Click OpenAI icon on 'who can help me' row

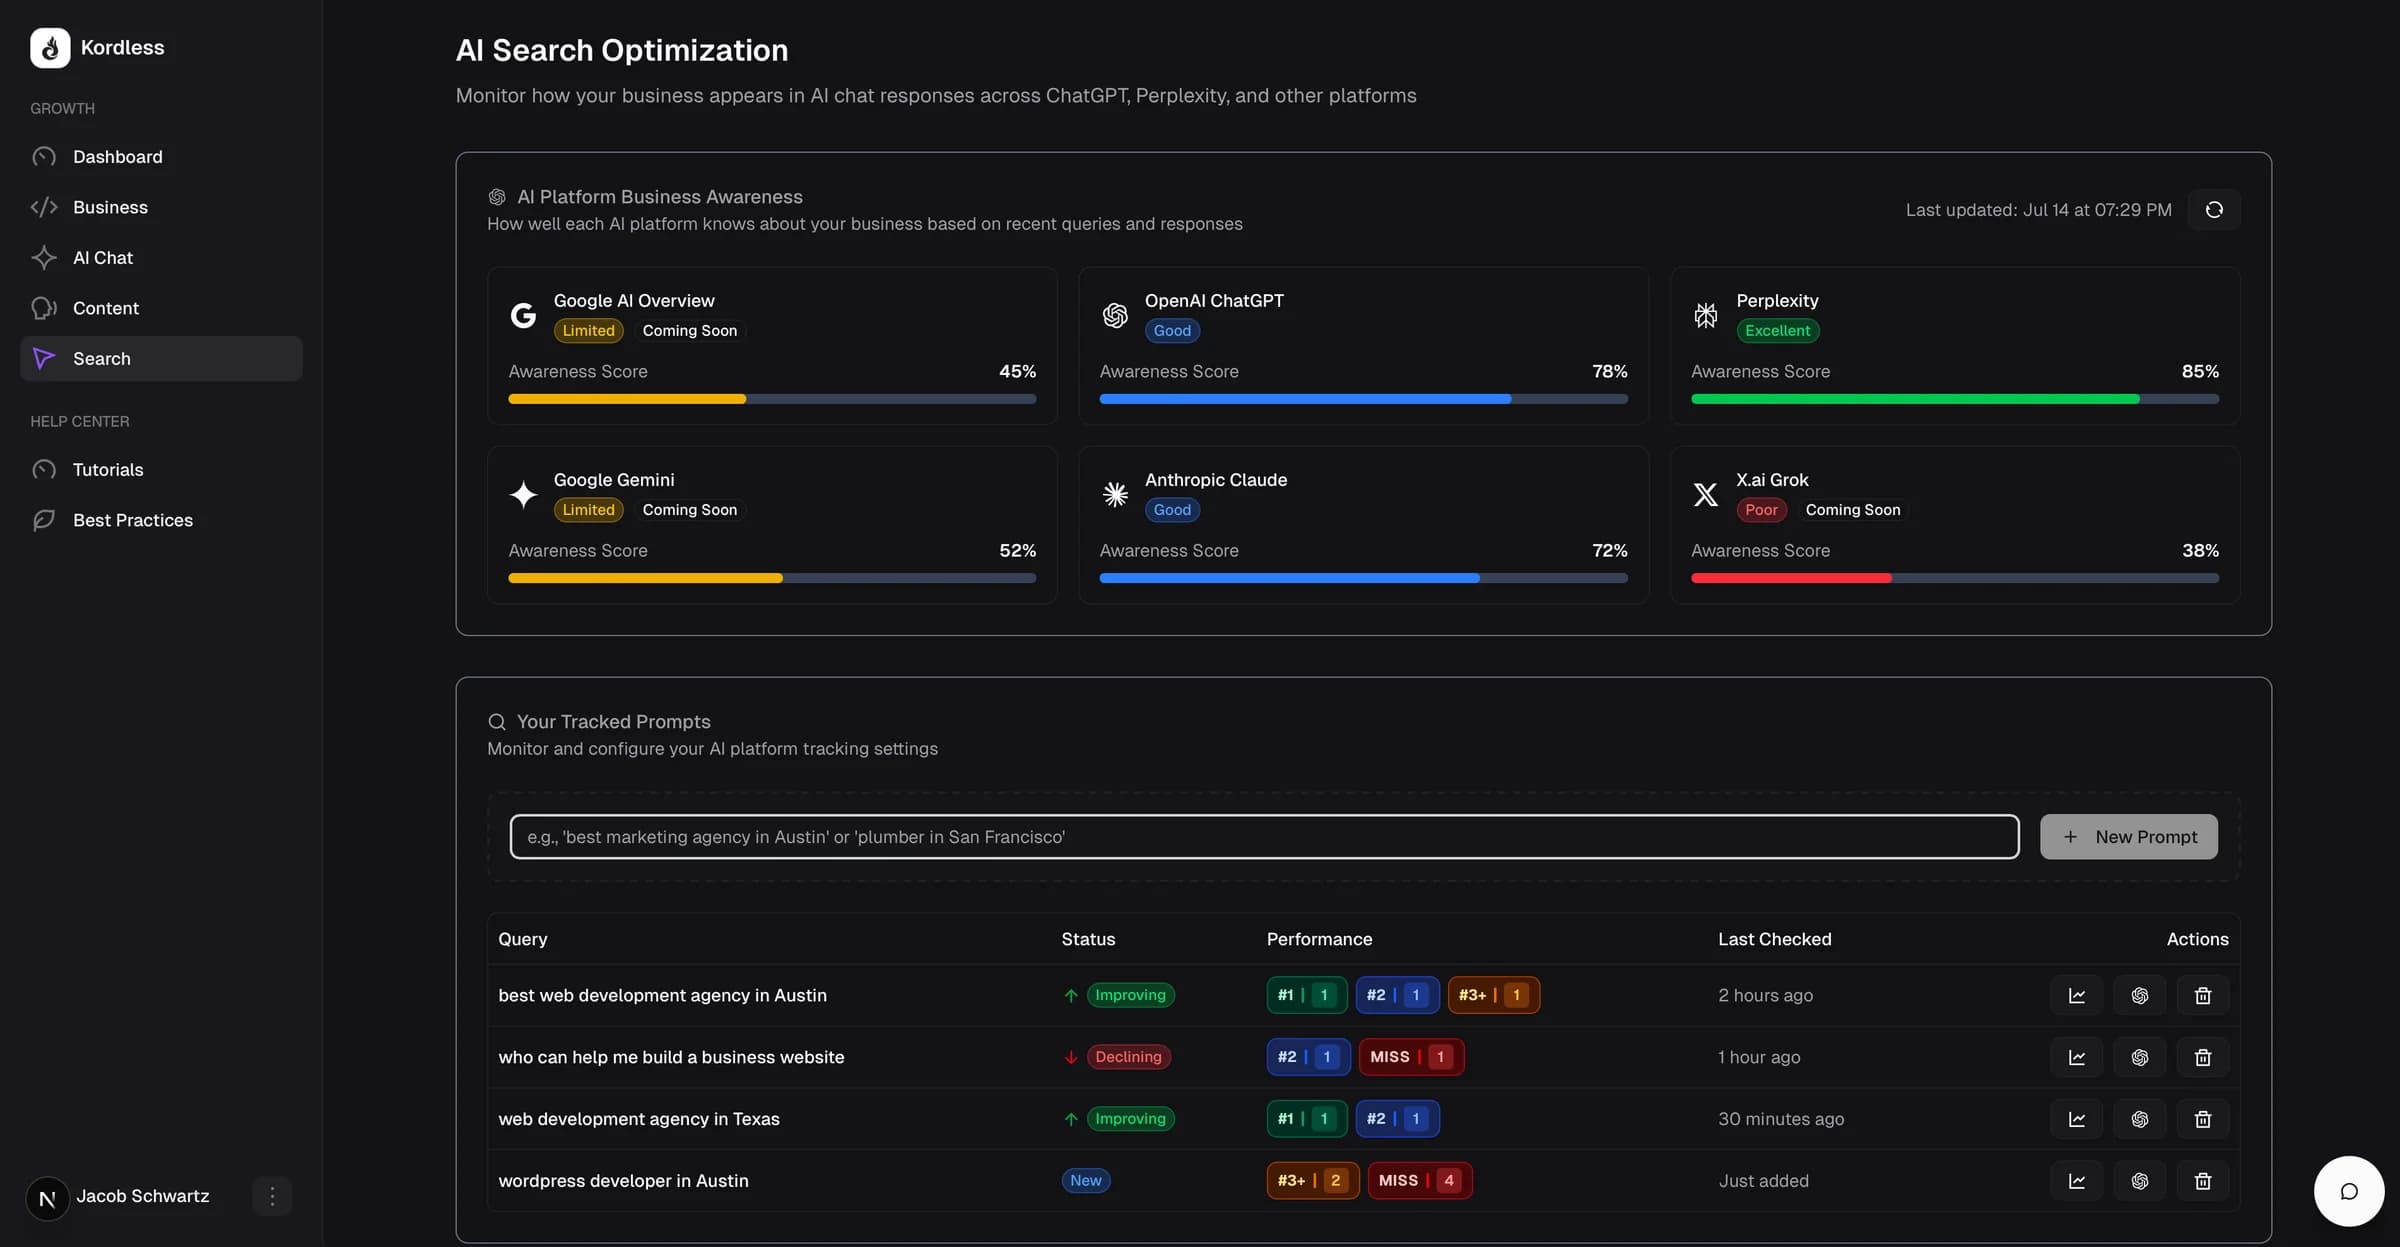(x=2139, y=1057)
